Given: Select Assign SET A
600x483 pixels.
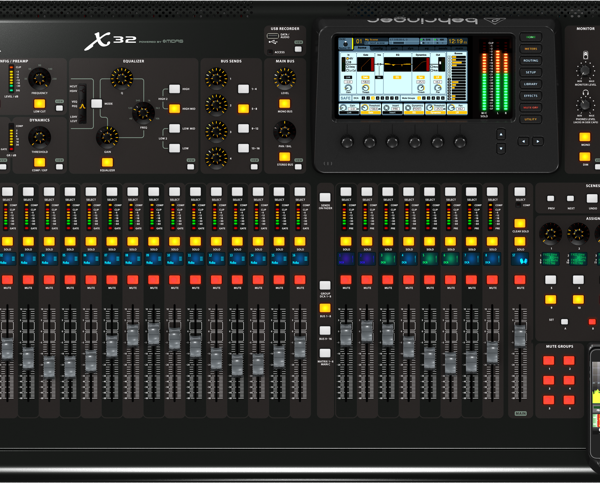Looking at the screenshot, I should (x=564, y=322).
